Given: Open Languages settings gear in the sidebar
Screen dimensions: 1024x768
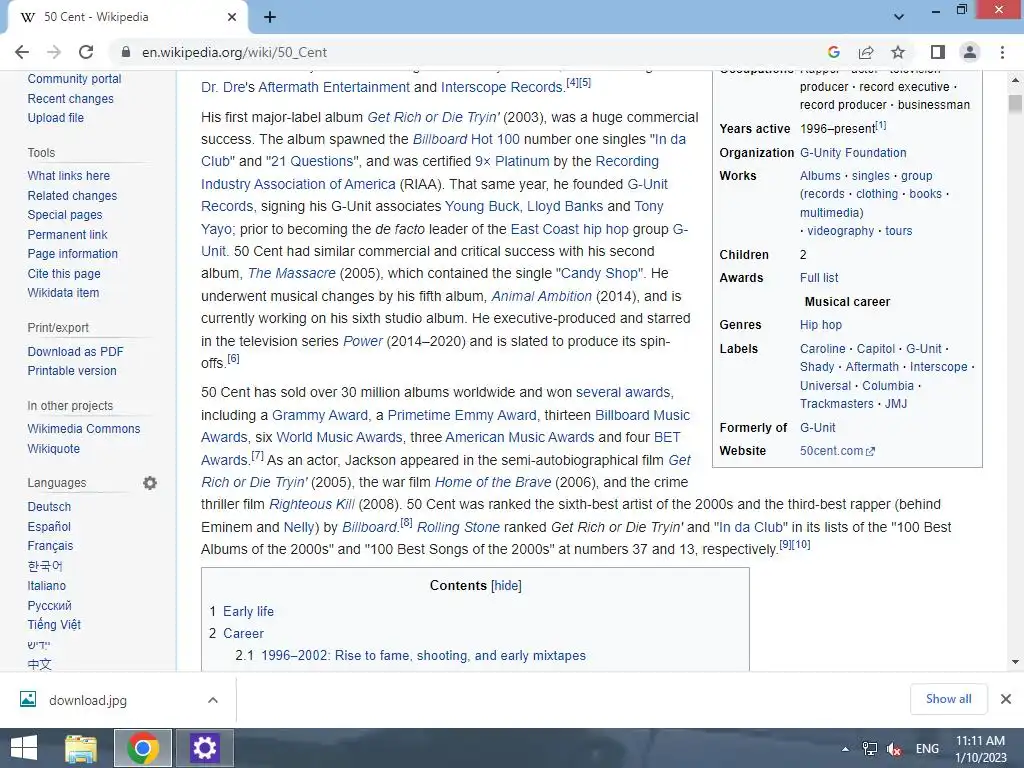Looking at the screenshot, I should coord(150,483).
